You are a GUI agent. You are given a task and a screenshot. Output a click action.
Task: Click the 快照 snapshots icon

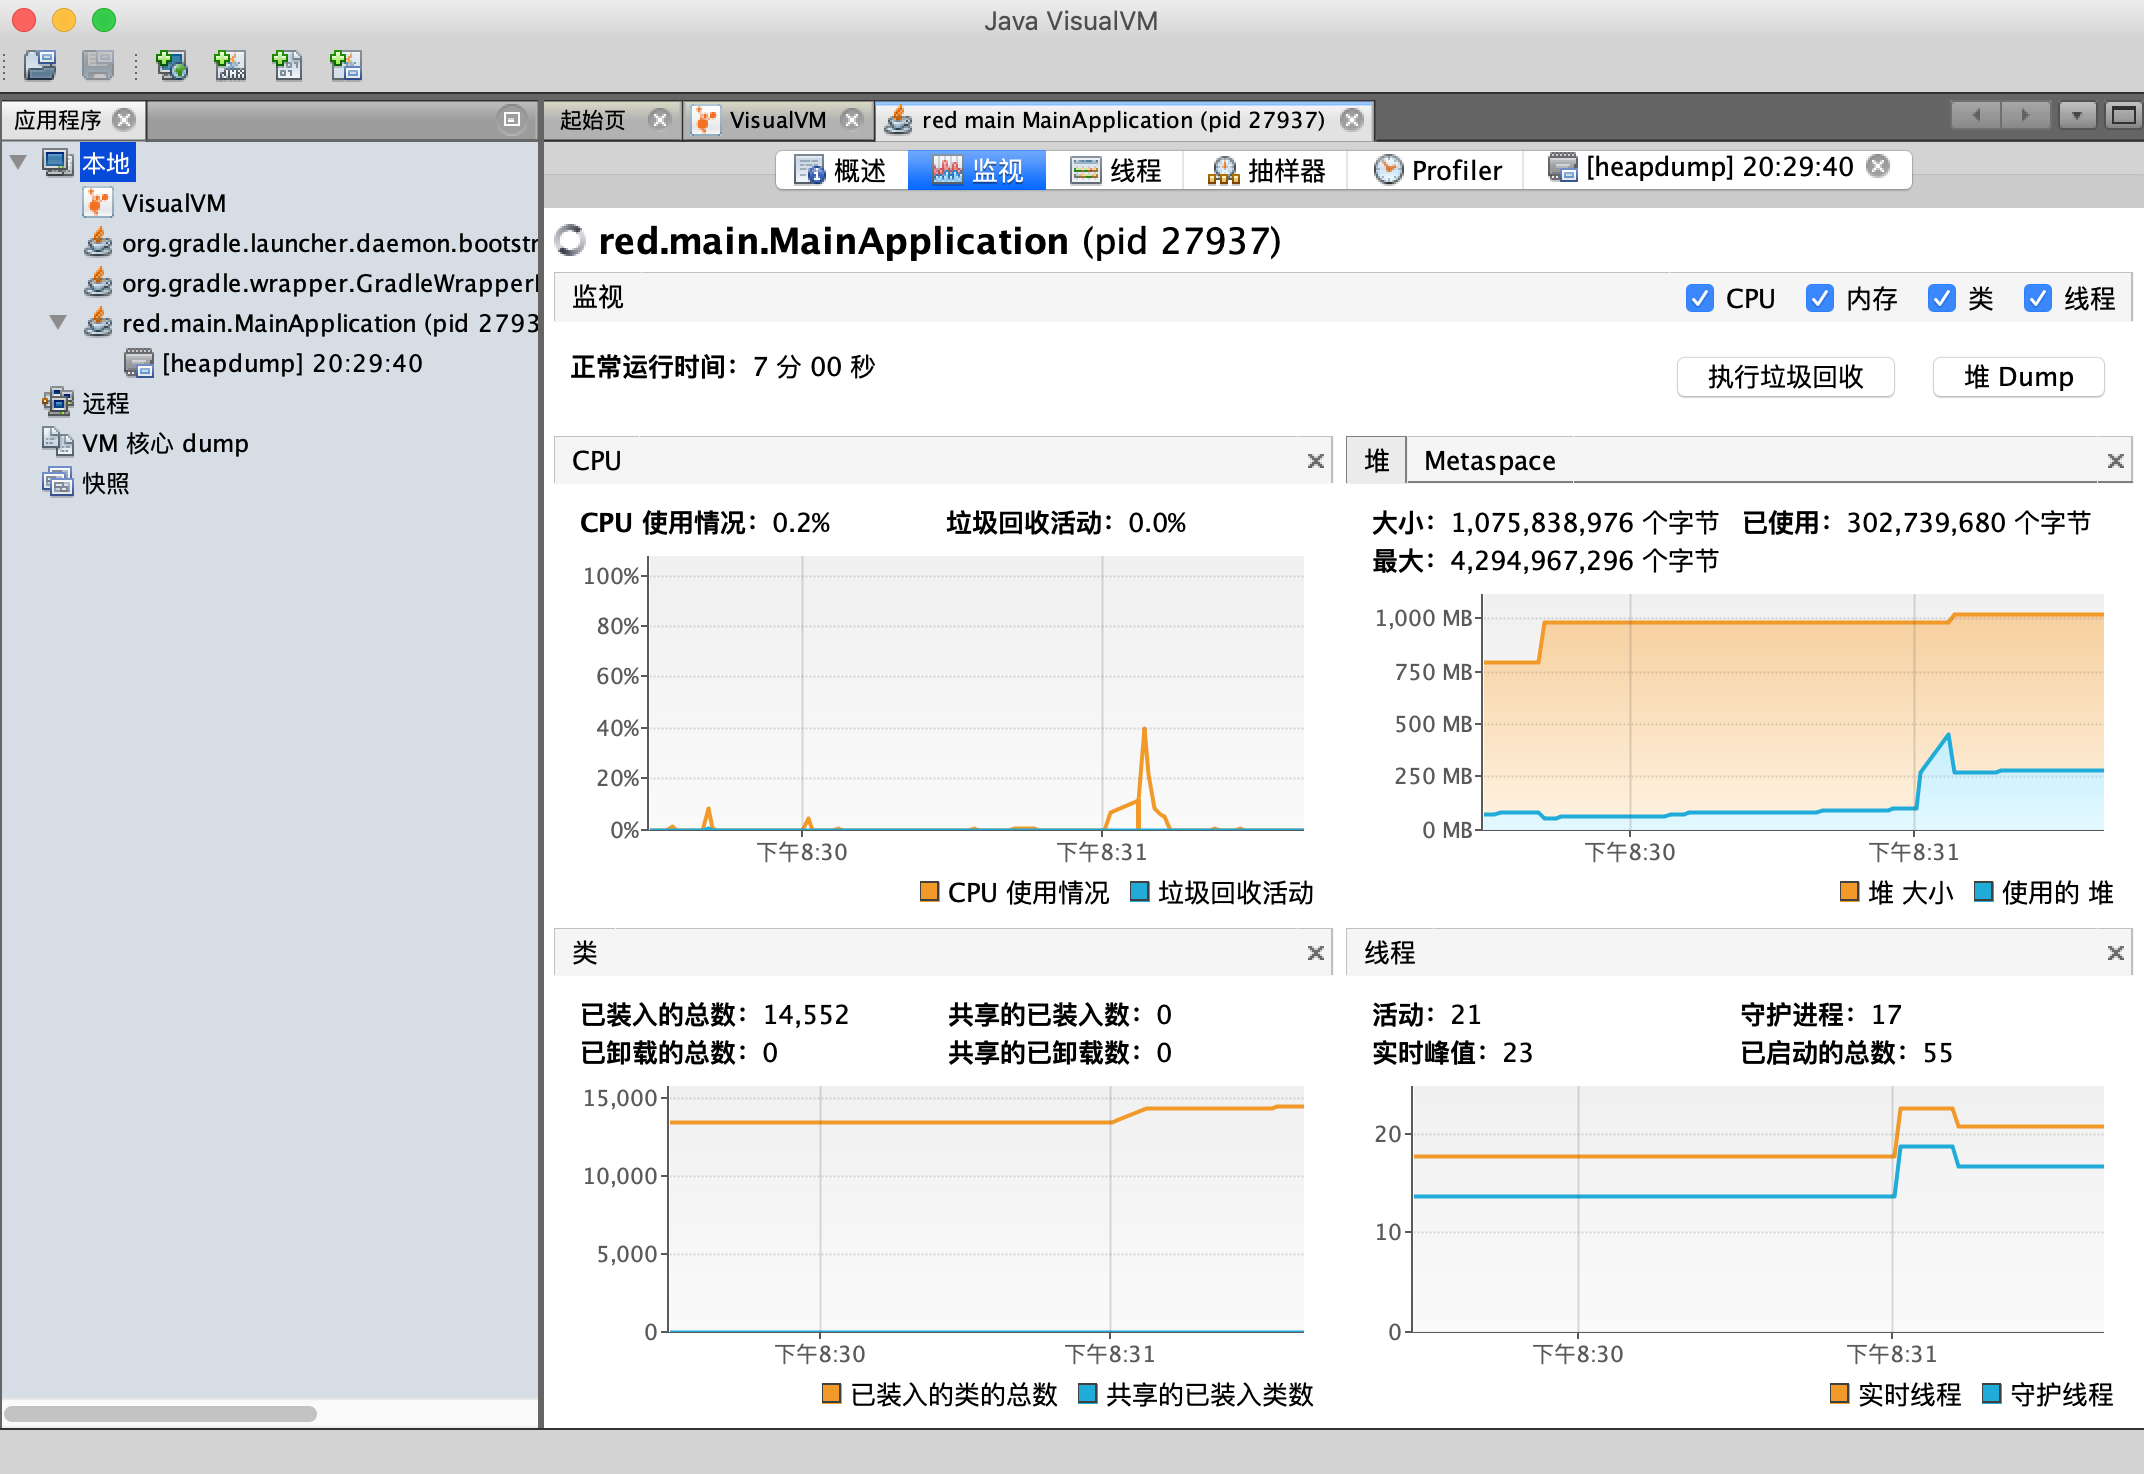coord(58,482)
